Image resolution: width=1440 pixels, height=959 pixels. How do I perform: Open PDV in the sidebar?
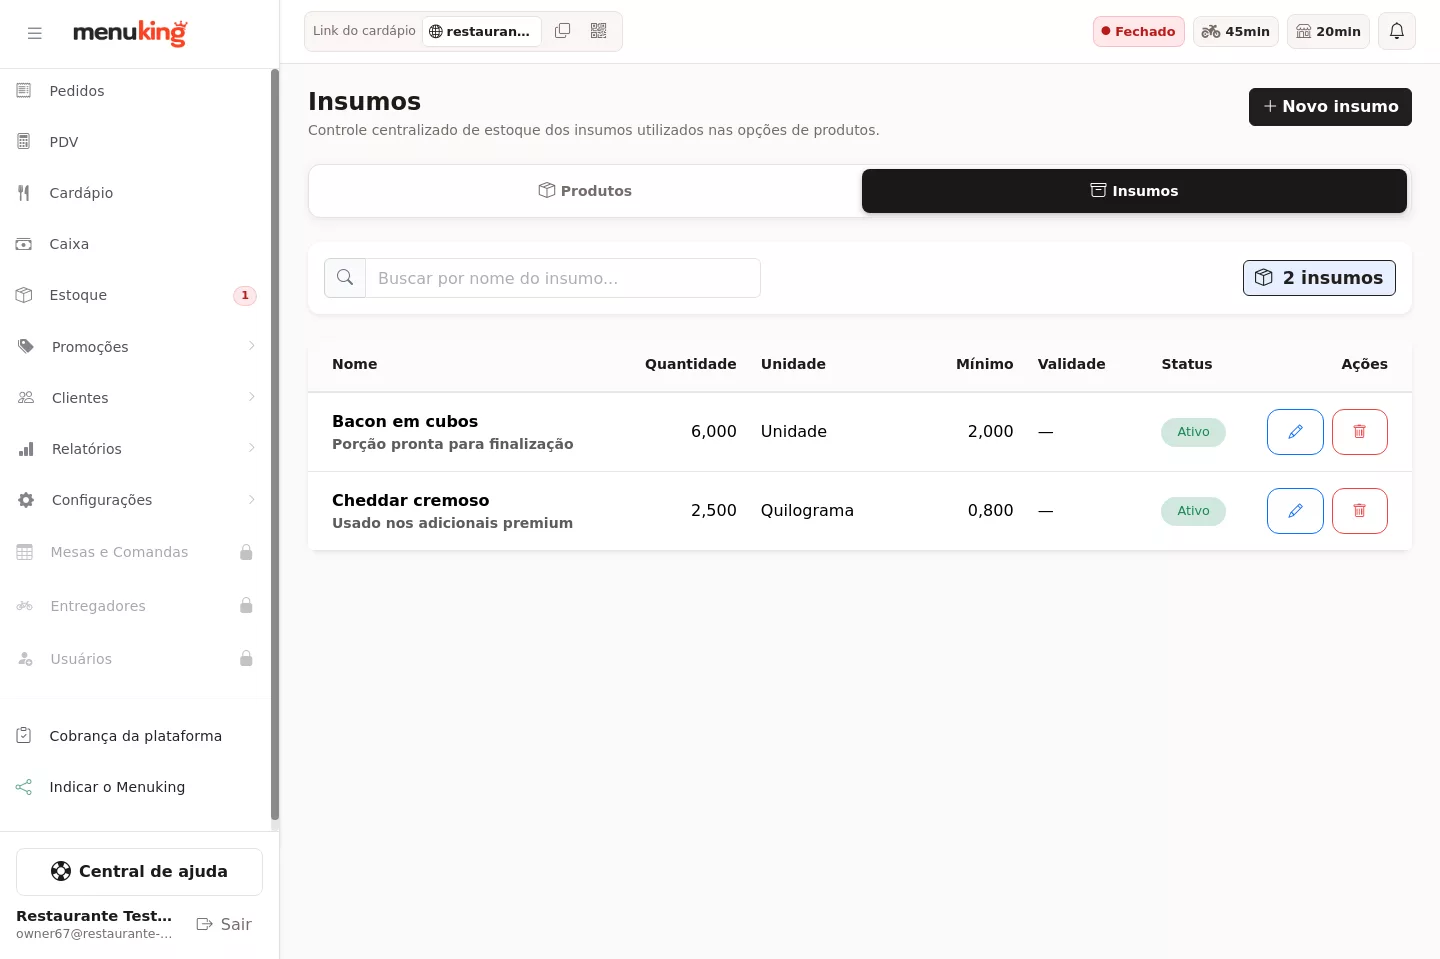136,142
